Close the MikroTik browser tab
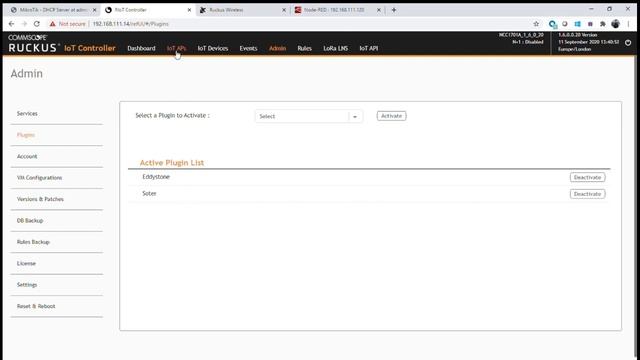The image size is (640, 360). tap(95, 10)
